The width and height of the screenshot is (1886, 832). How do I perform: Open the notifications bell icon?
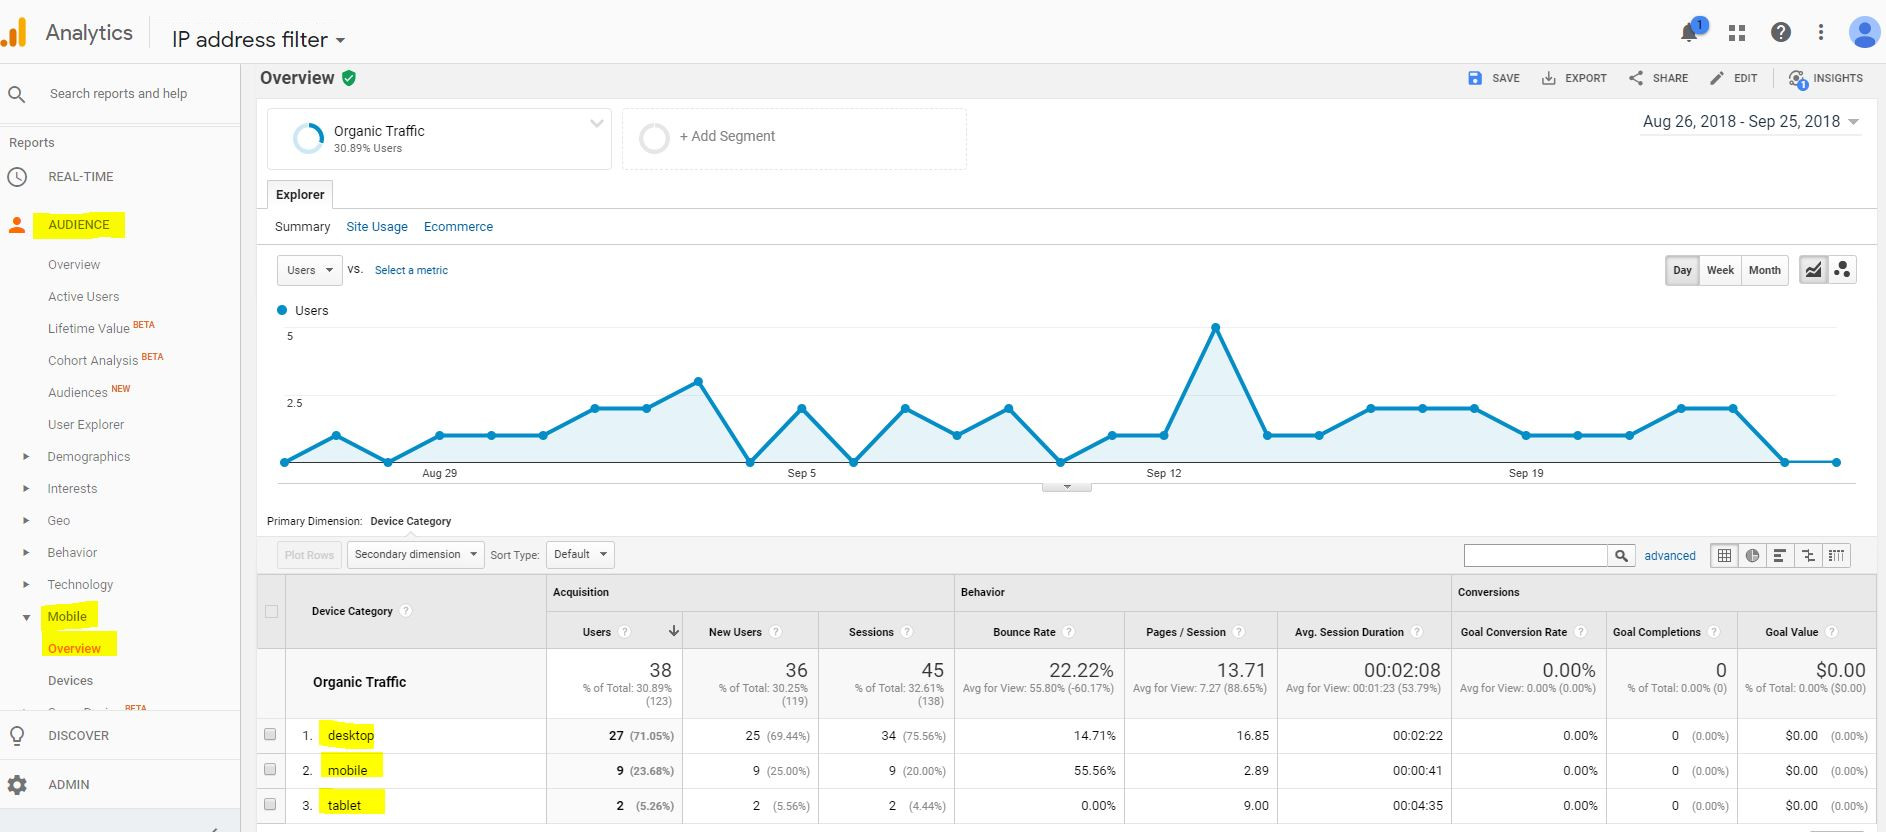pyautogui.click(x=1689, y=32)
